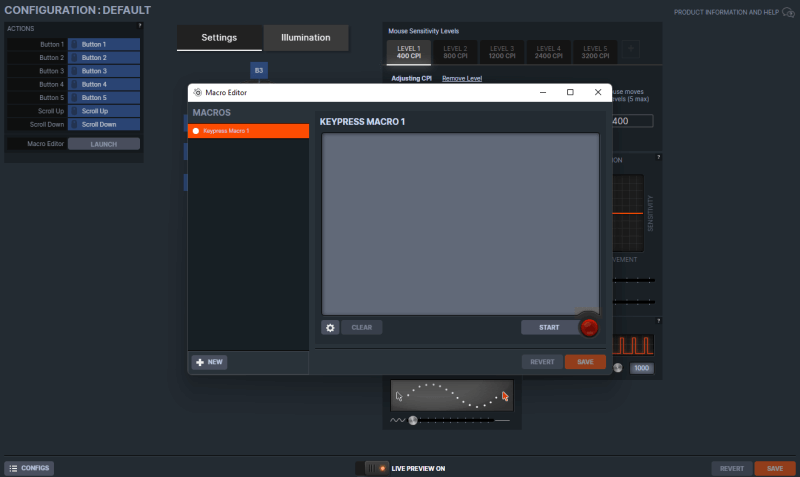Click the B3 mouse button marker
Image resolution: width=800 pixels, height=477 pixels.
pos(259,71)
